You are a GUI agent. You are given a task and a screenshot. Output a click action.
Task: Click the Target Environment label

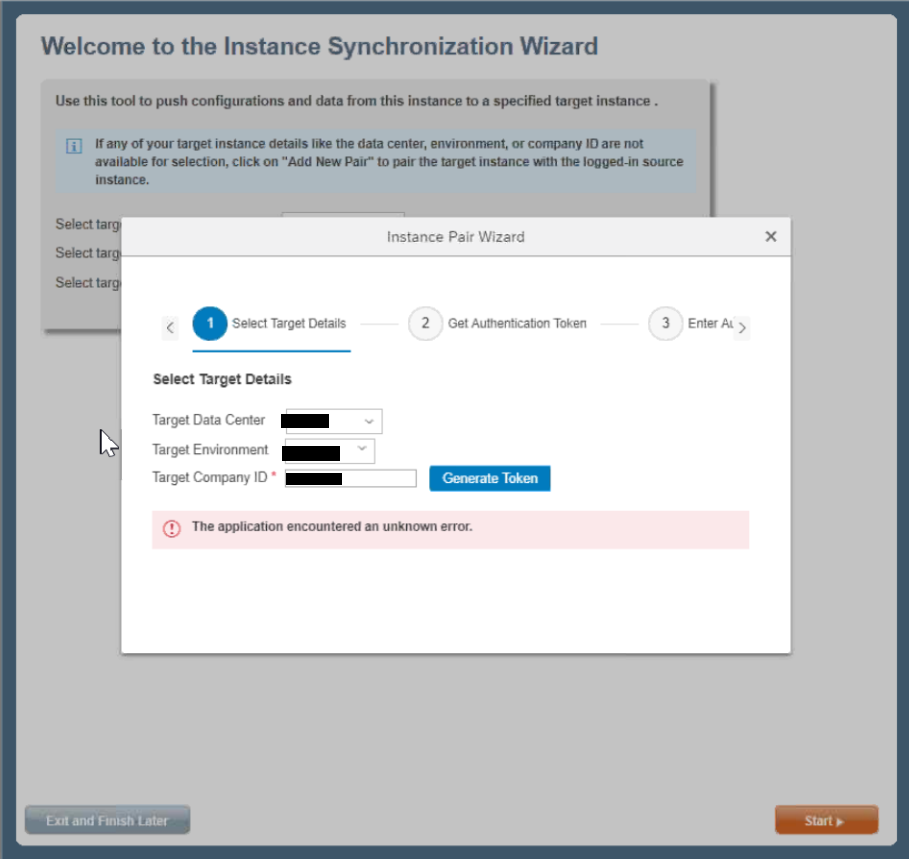pyautogui.click(x=210, y=450)
